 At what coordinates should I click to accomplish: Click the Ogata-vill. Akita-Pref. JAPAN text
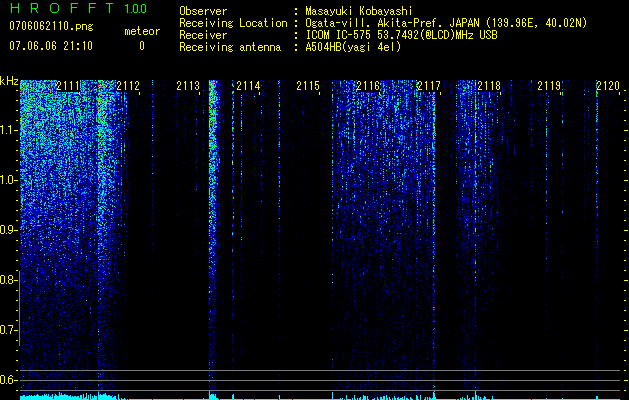[x=392, y=23]
